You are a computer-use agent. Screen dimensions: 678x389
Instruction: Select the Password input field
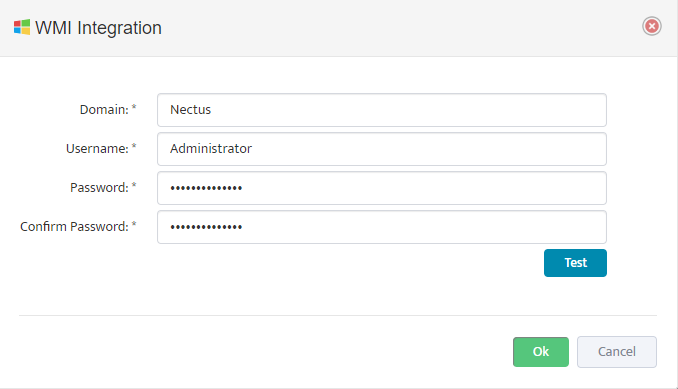coord(382,188)
